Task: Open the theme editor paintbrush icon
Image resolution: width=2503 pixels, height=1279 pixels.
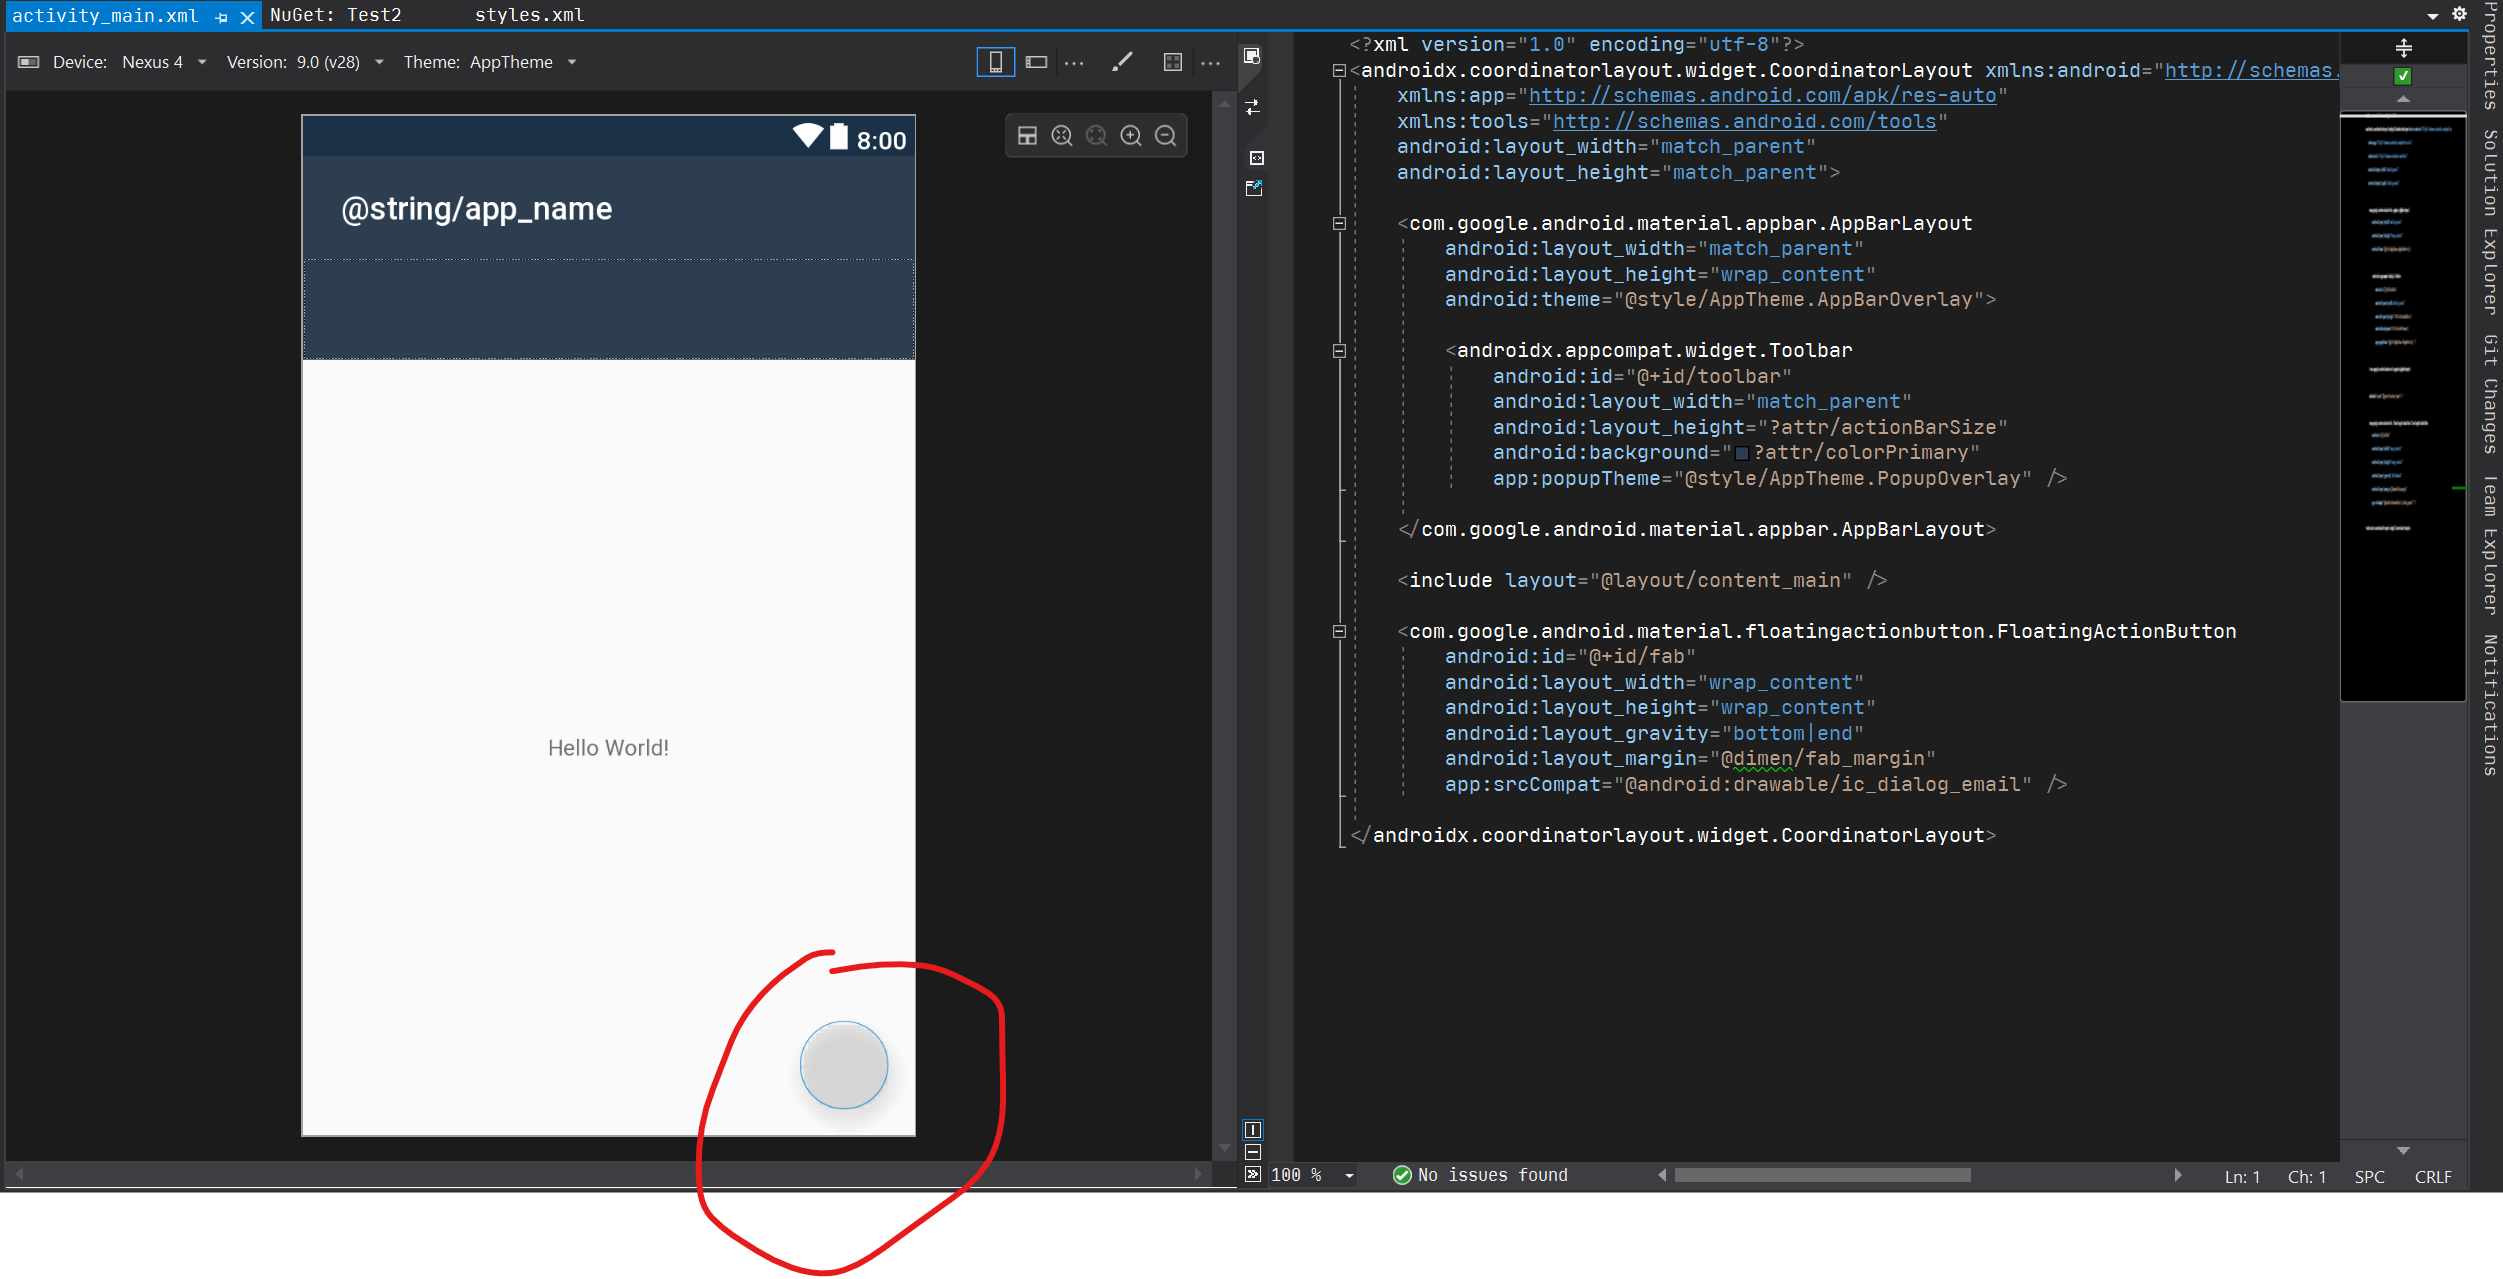Action: (x=1122, y=61)
